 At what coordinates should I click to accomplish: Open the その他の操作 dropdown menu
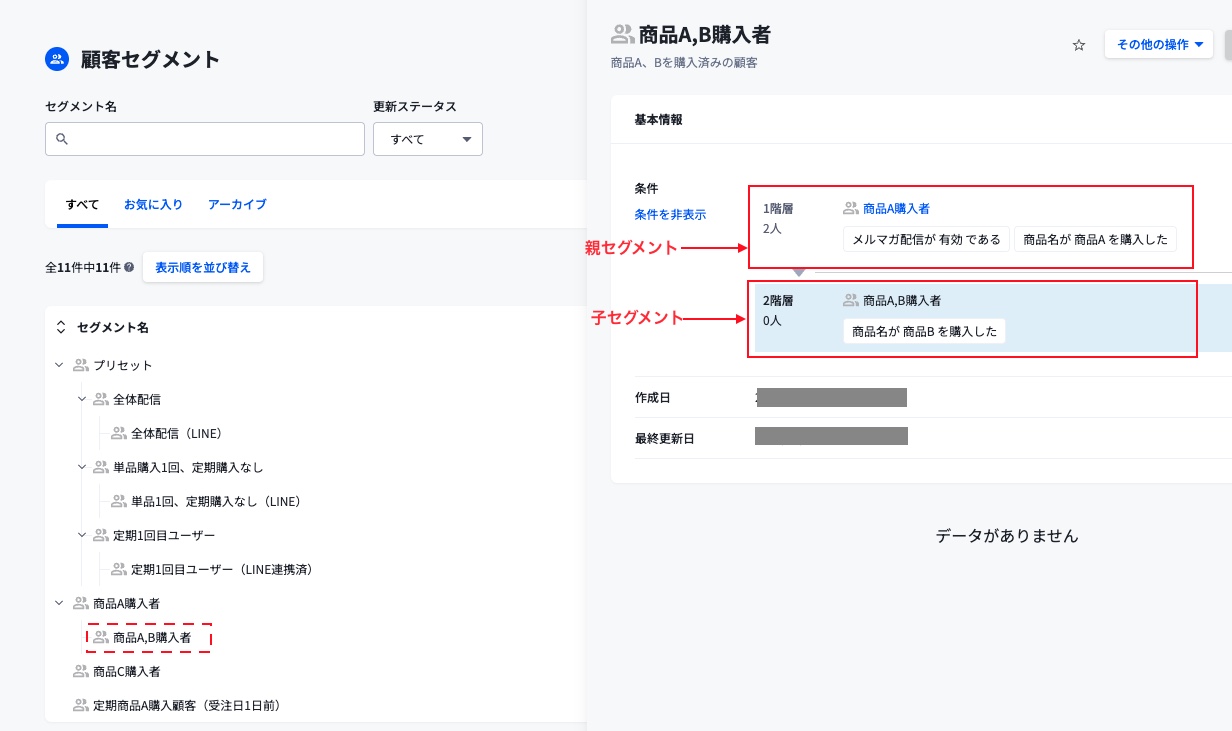pos(1158,45)
